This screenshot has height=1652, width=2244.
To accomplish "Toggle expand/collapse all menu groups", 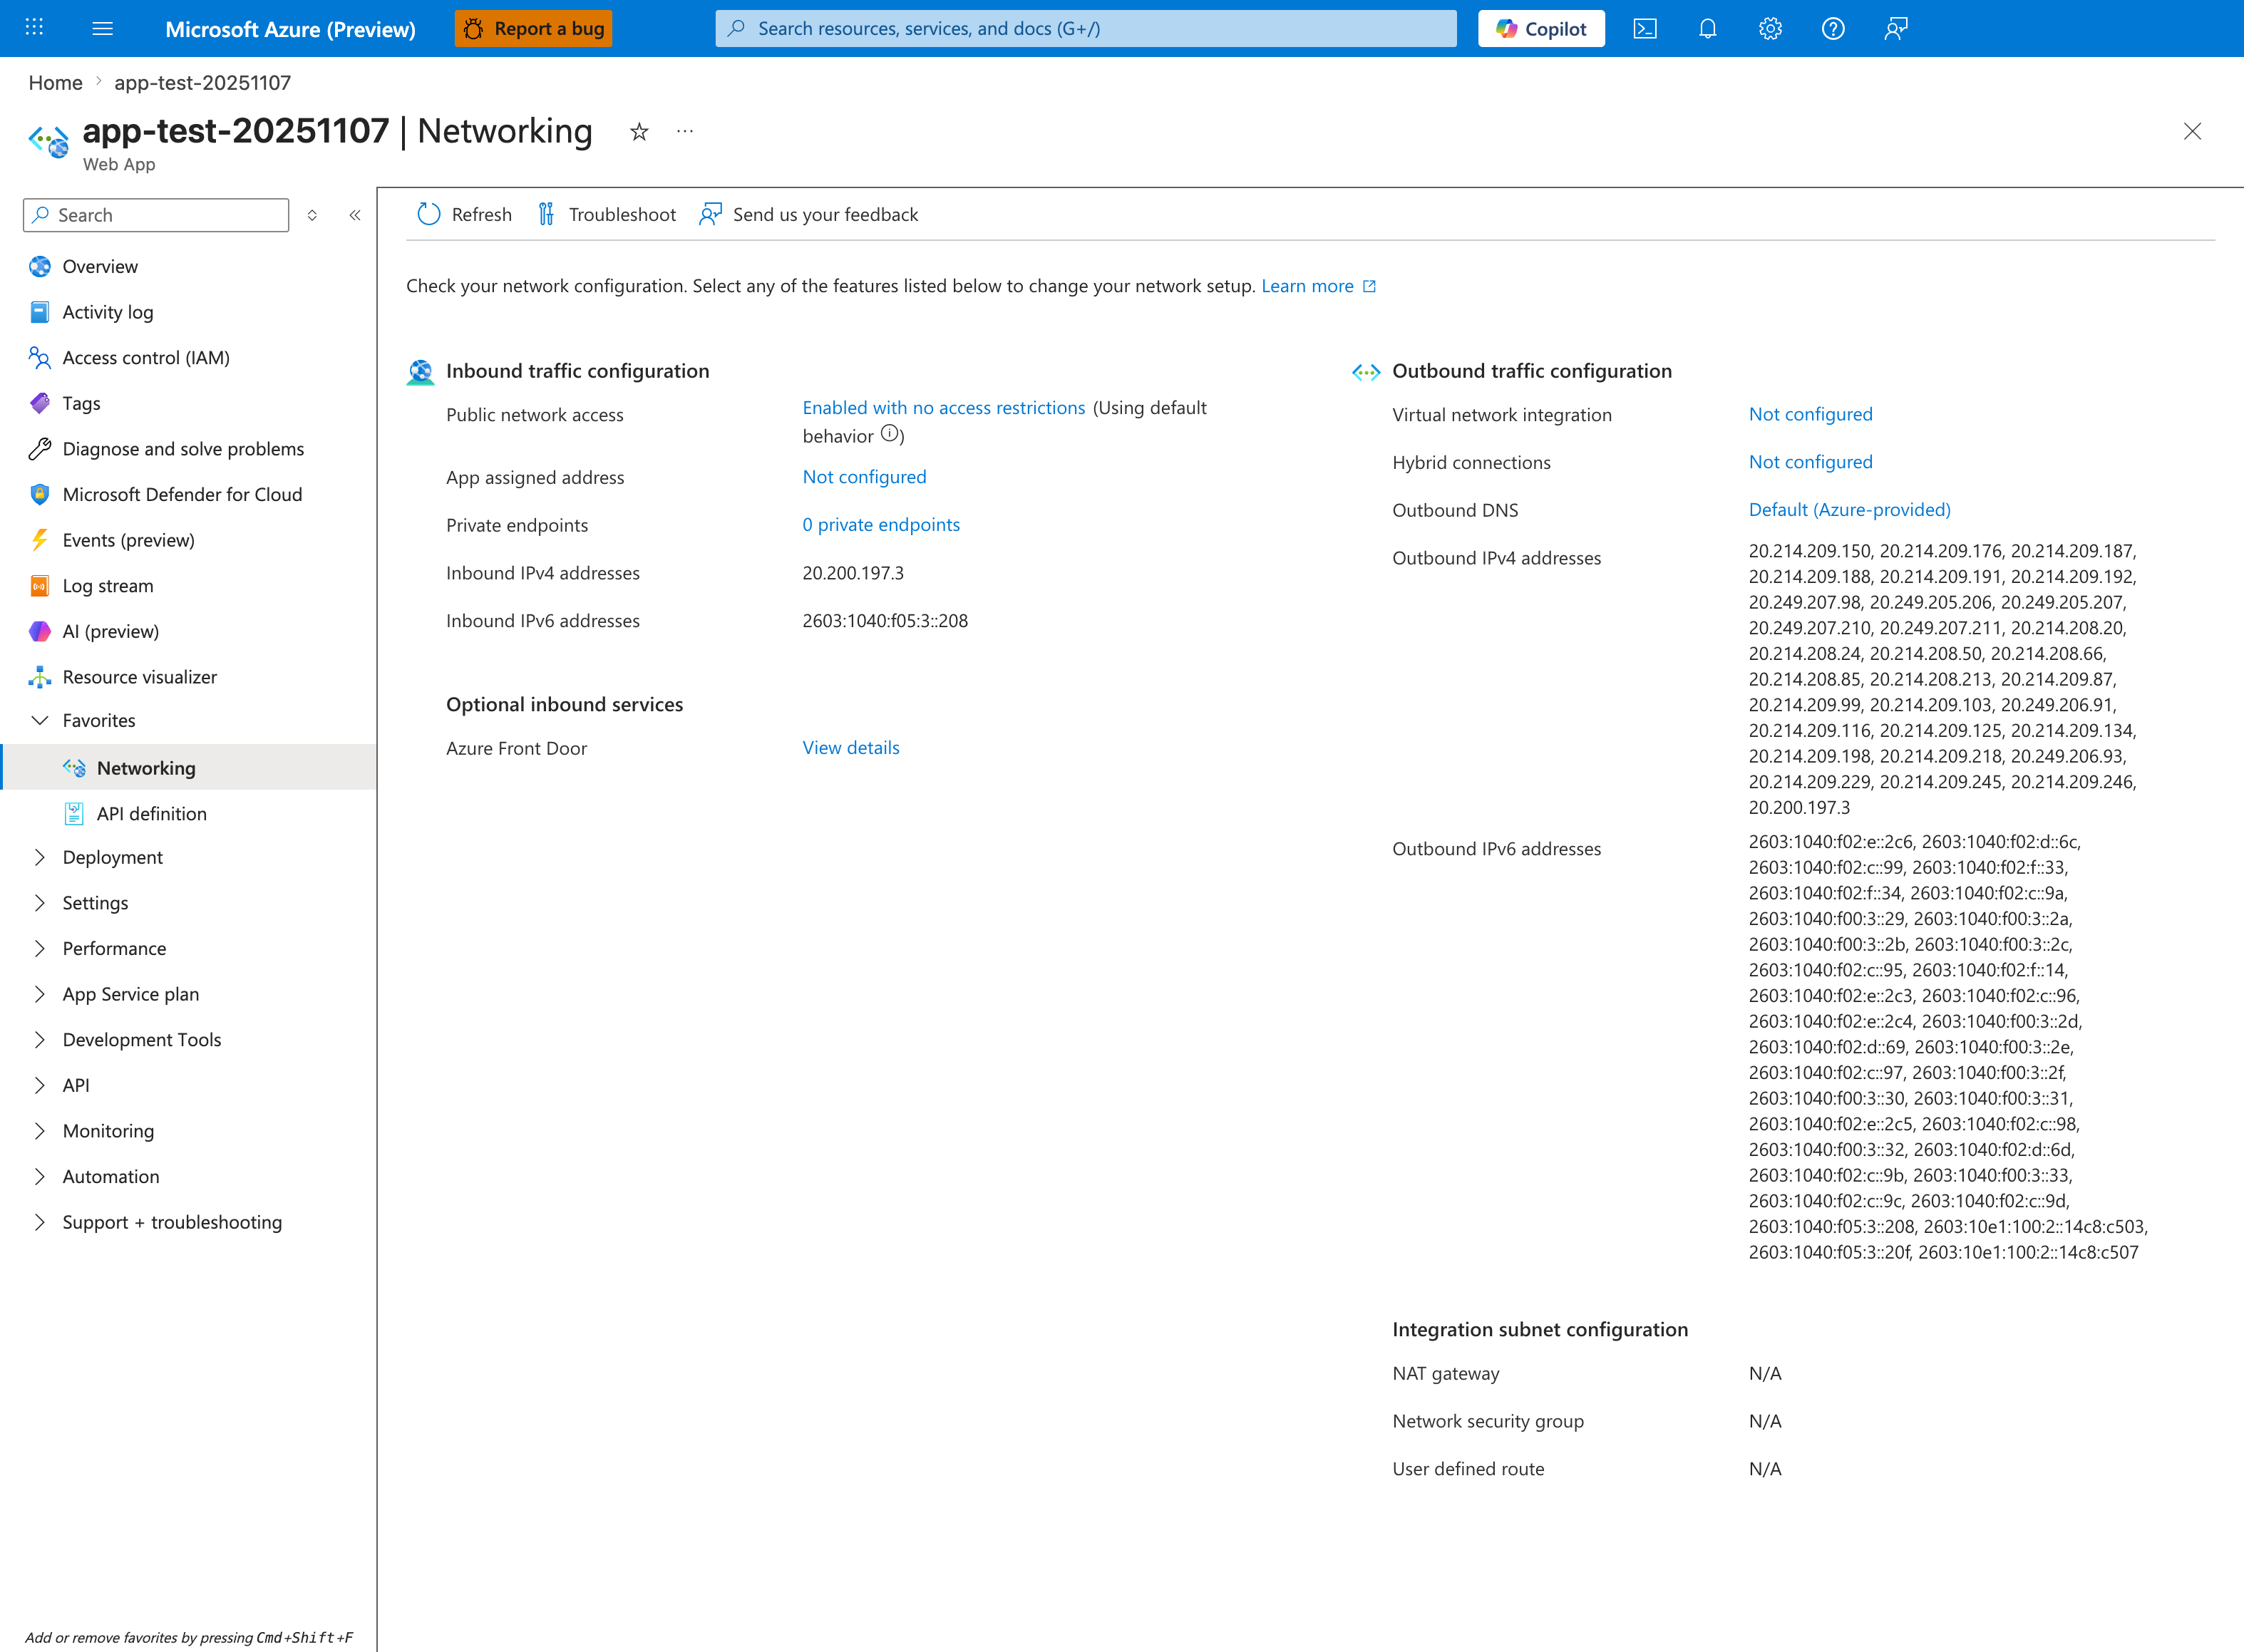I will (312, 215).
